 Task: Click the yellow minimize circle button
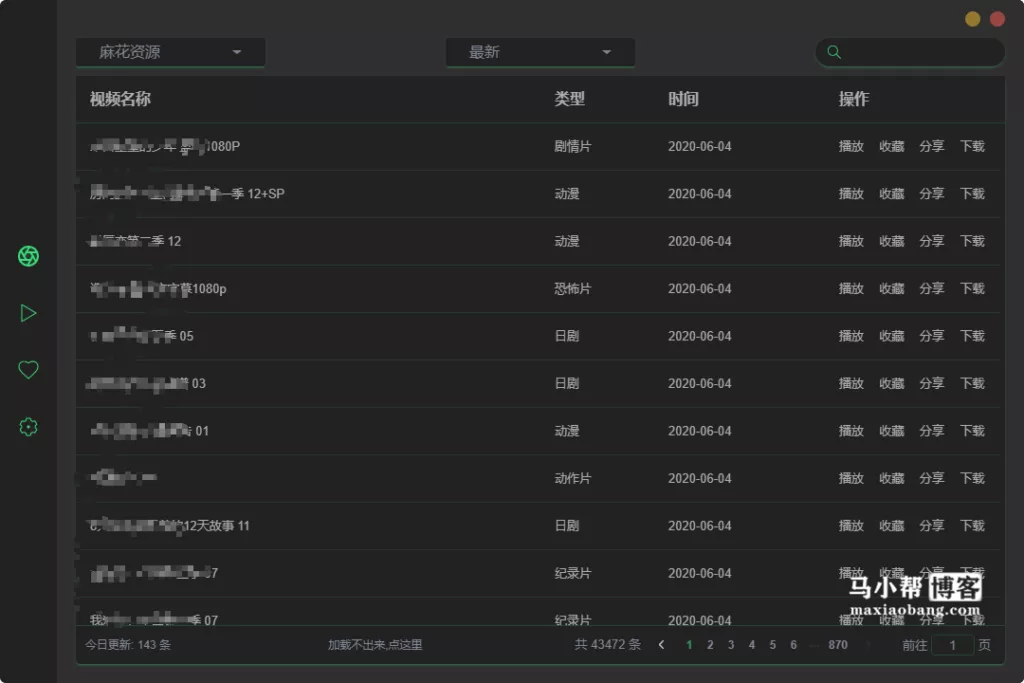click(972, 19)
